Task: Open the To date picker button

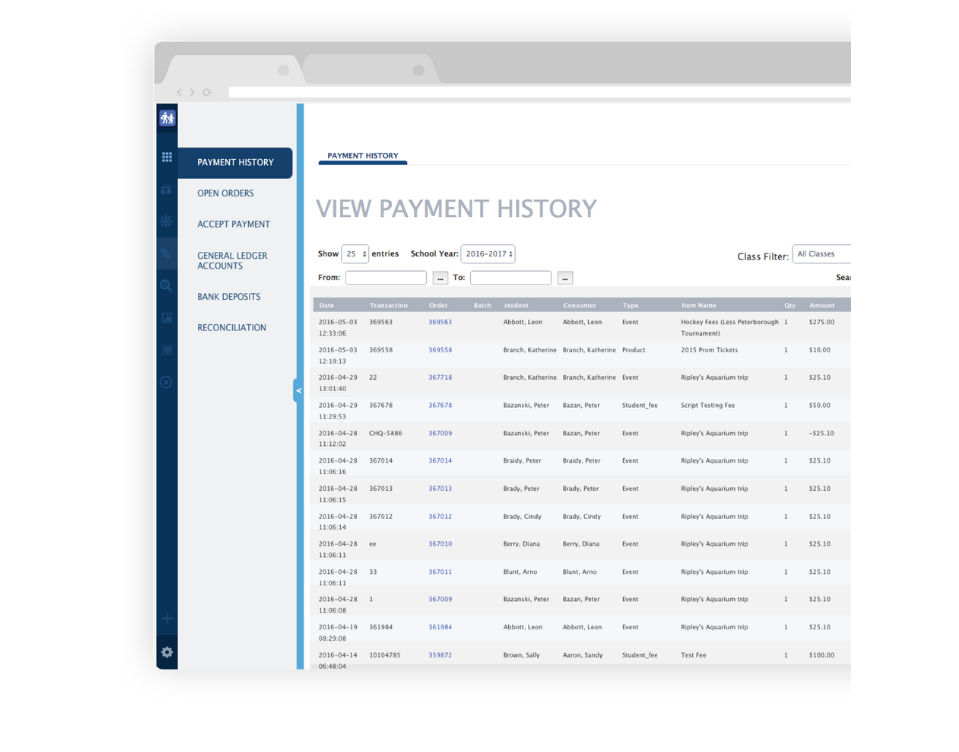Action: click(x=565, y=278)
